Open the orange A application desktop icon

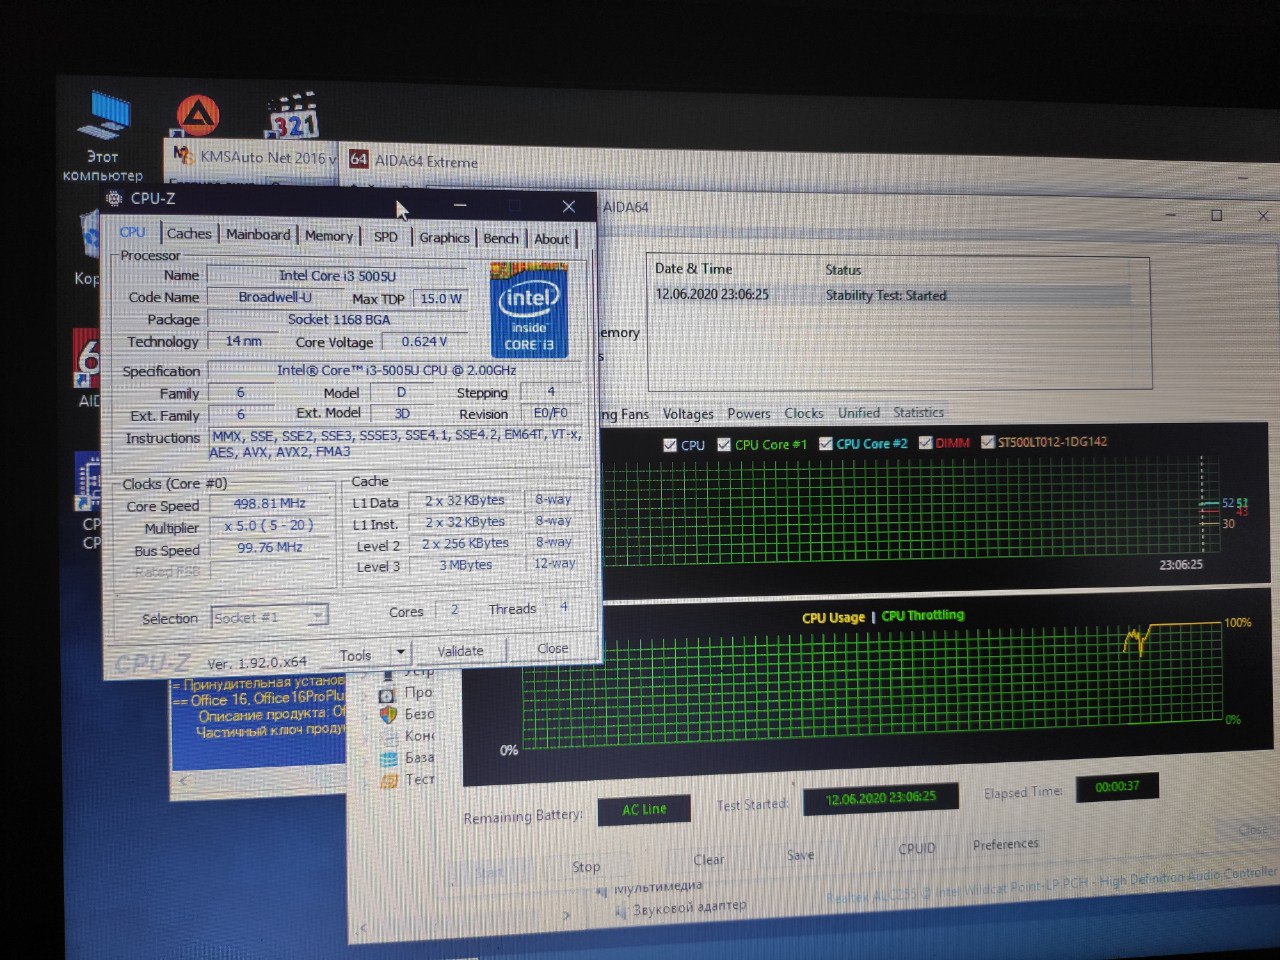(x=198, y=117)
